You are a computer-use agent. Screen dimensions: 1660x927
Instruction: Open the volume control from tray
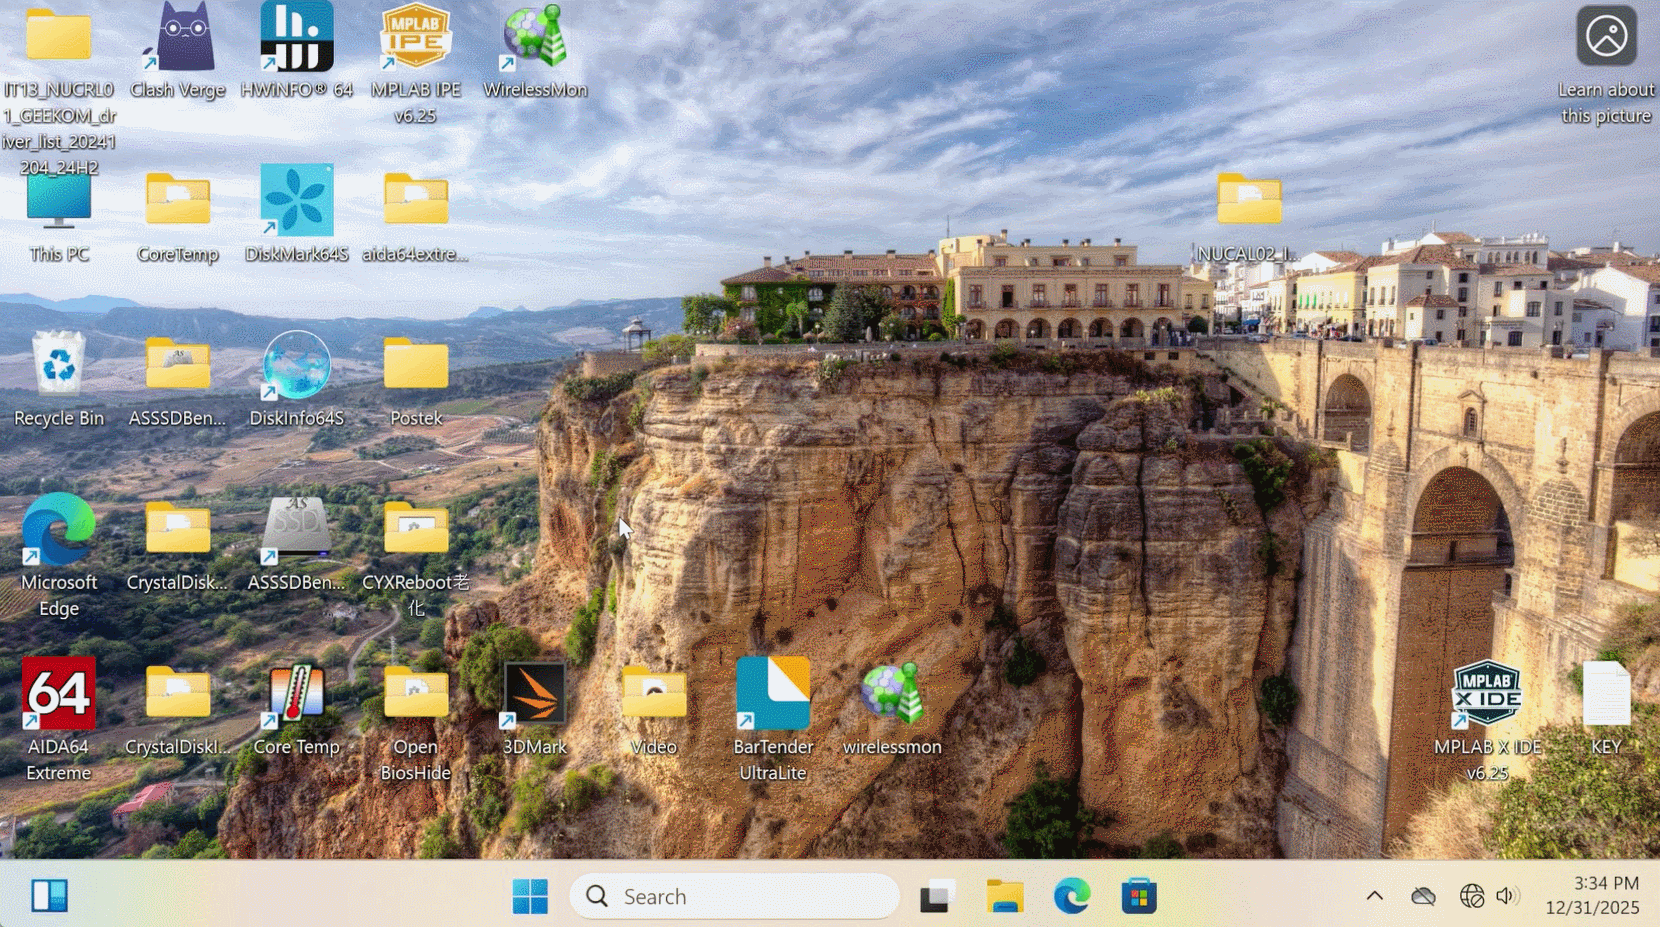[x=1506, y=897]
